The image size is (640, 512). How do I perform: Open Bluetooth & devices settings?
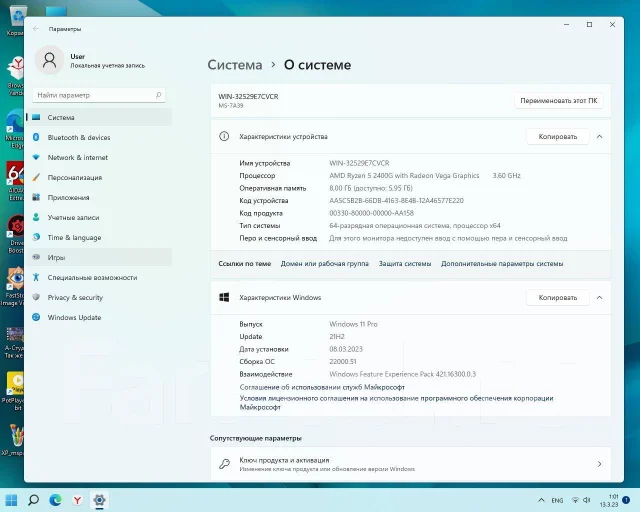99,137
